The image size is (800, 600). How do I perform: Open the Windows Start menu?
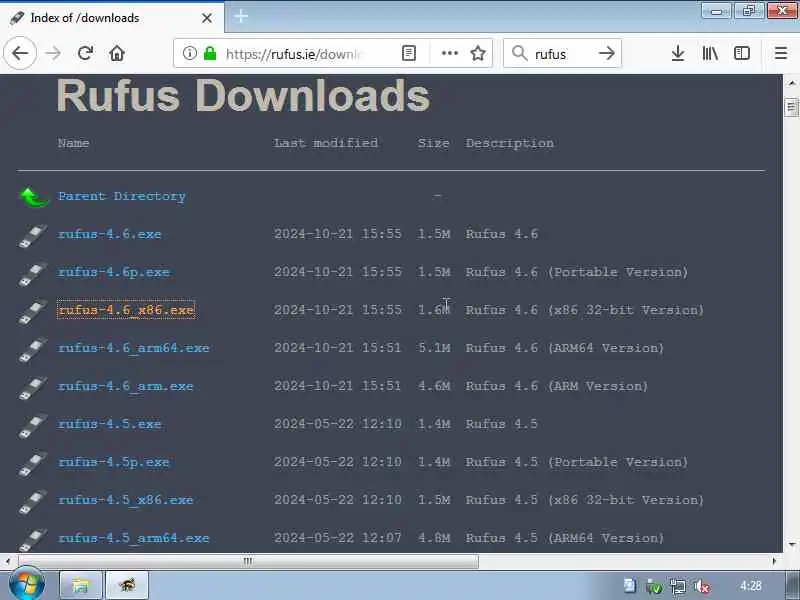(26, 585)
